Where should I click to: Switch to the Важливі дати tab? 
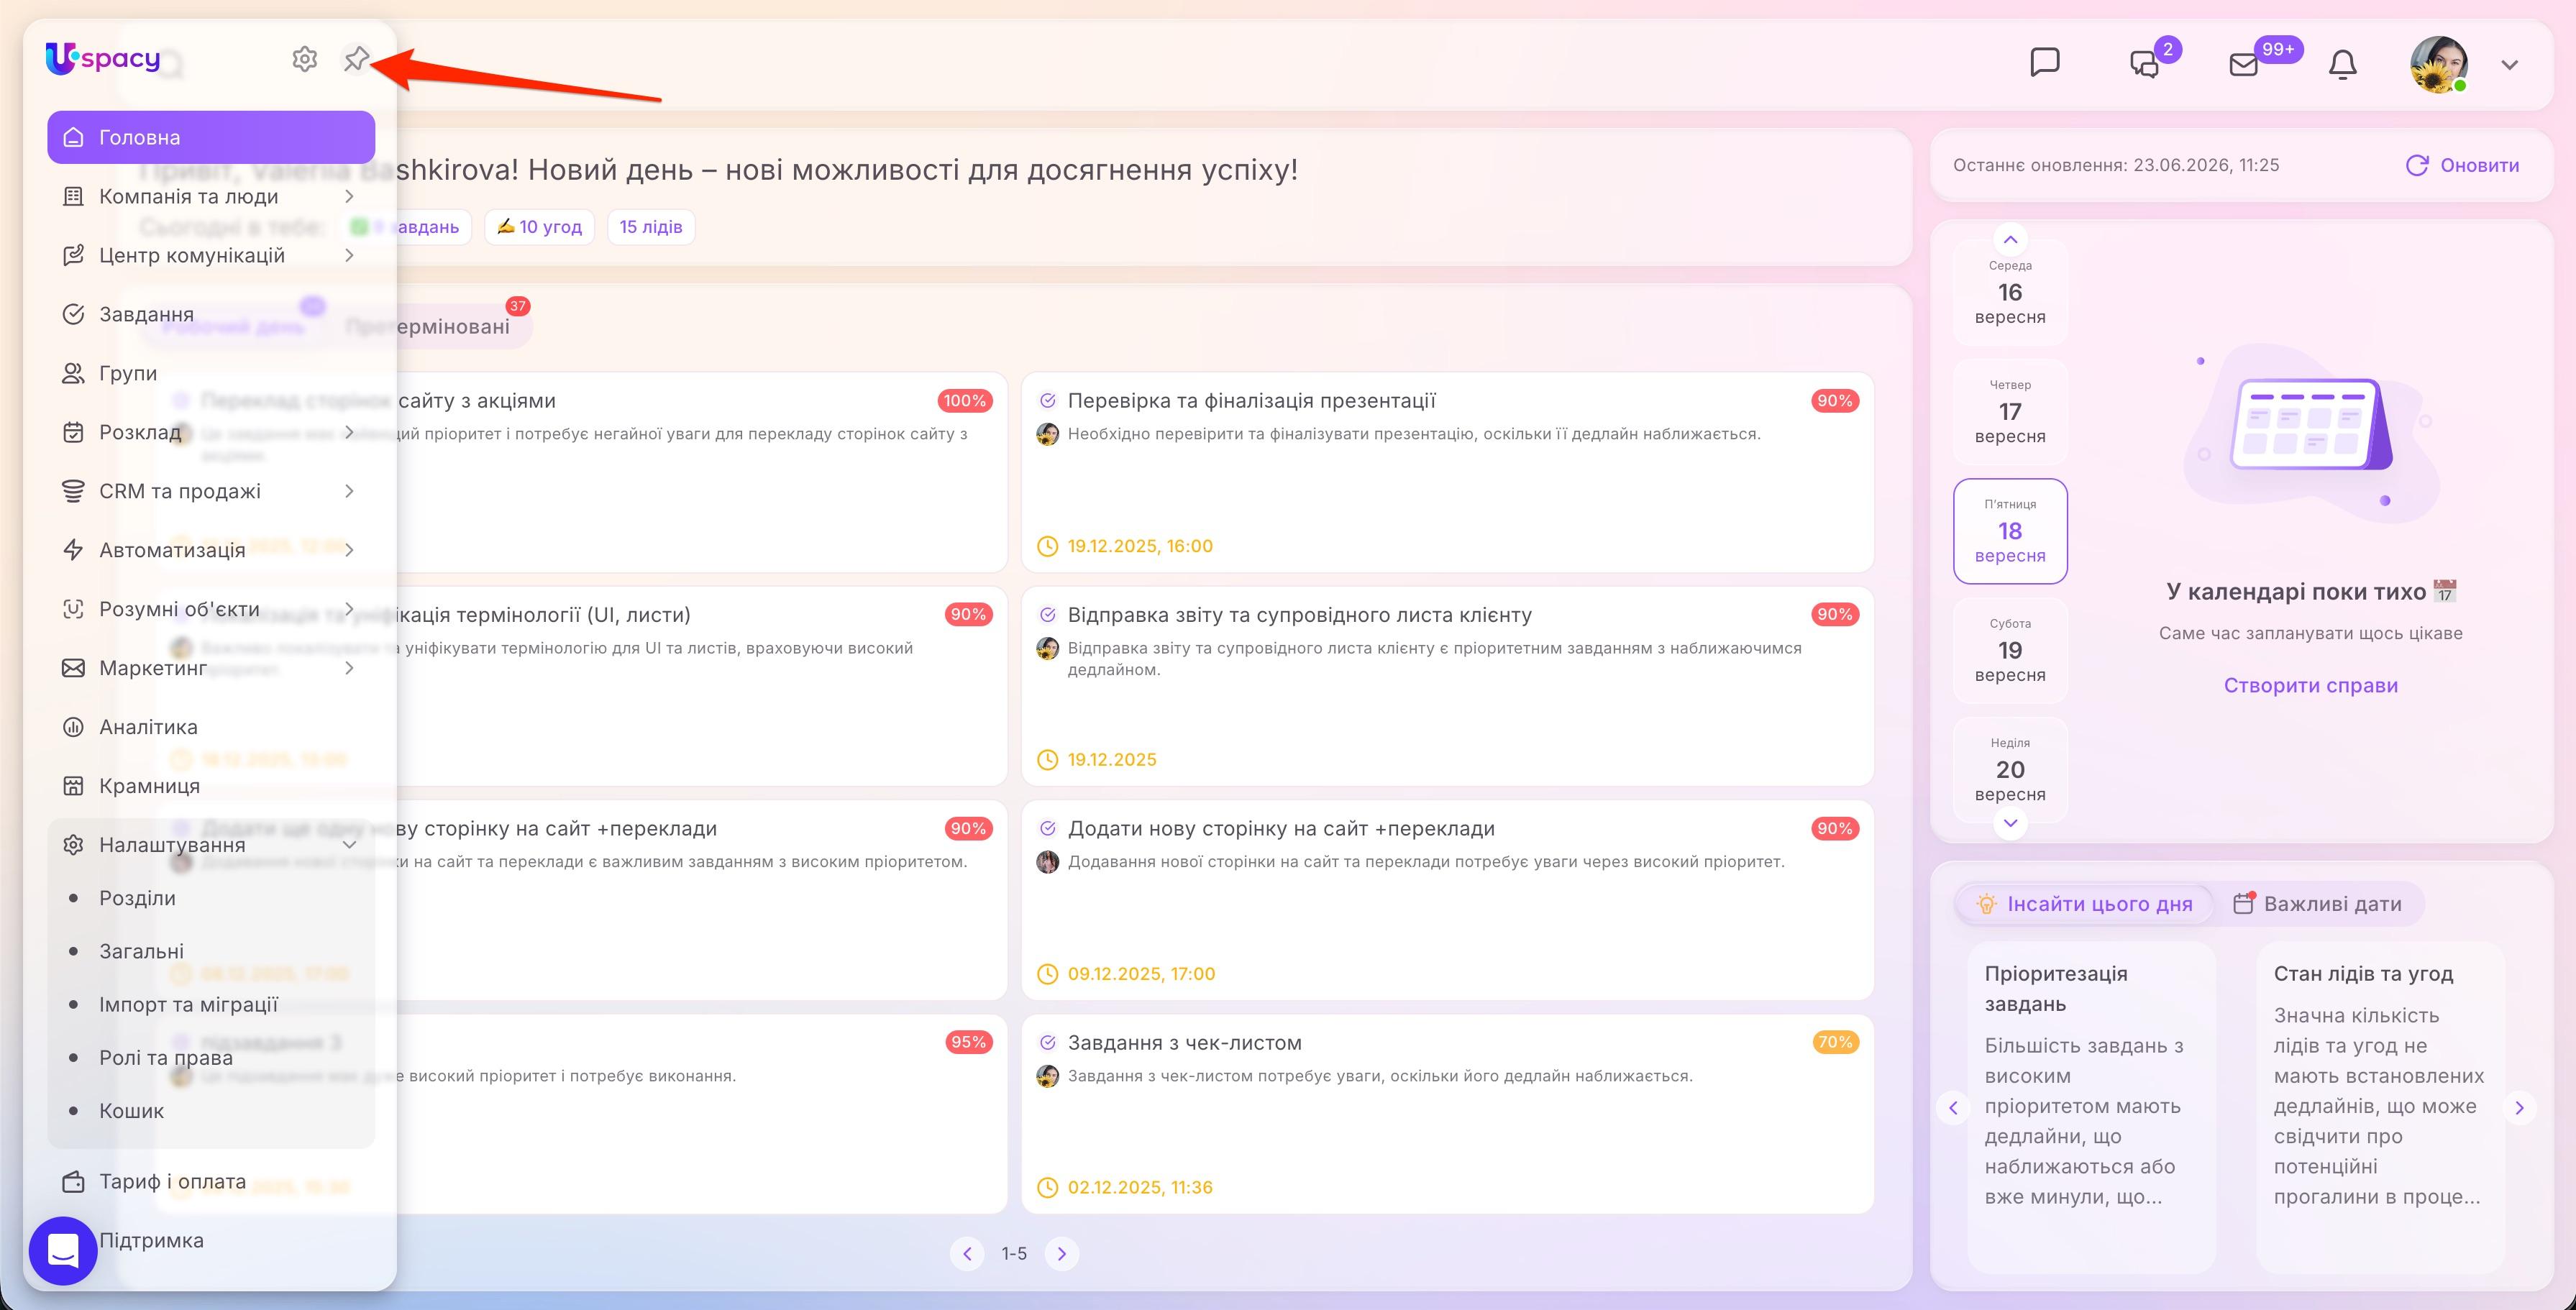pyautogui.click(x=2317, y=904)
